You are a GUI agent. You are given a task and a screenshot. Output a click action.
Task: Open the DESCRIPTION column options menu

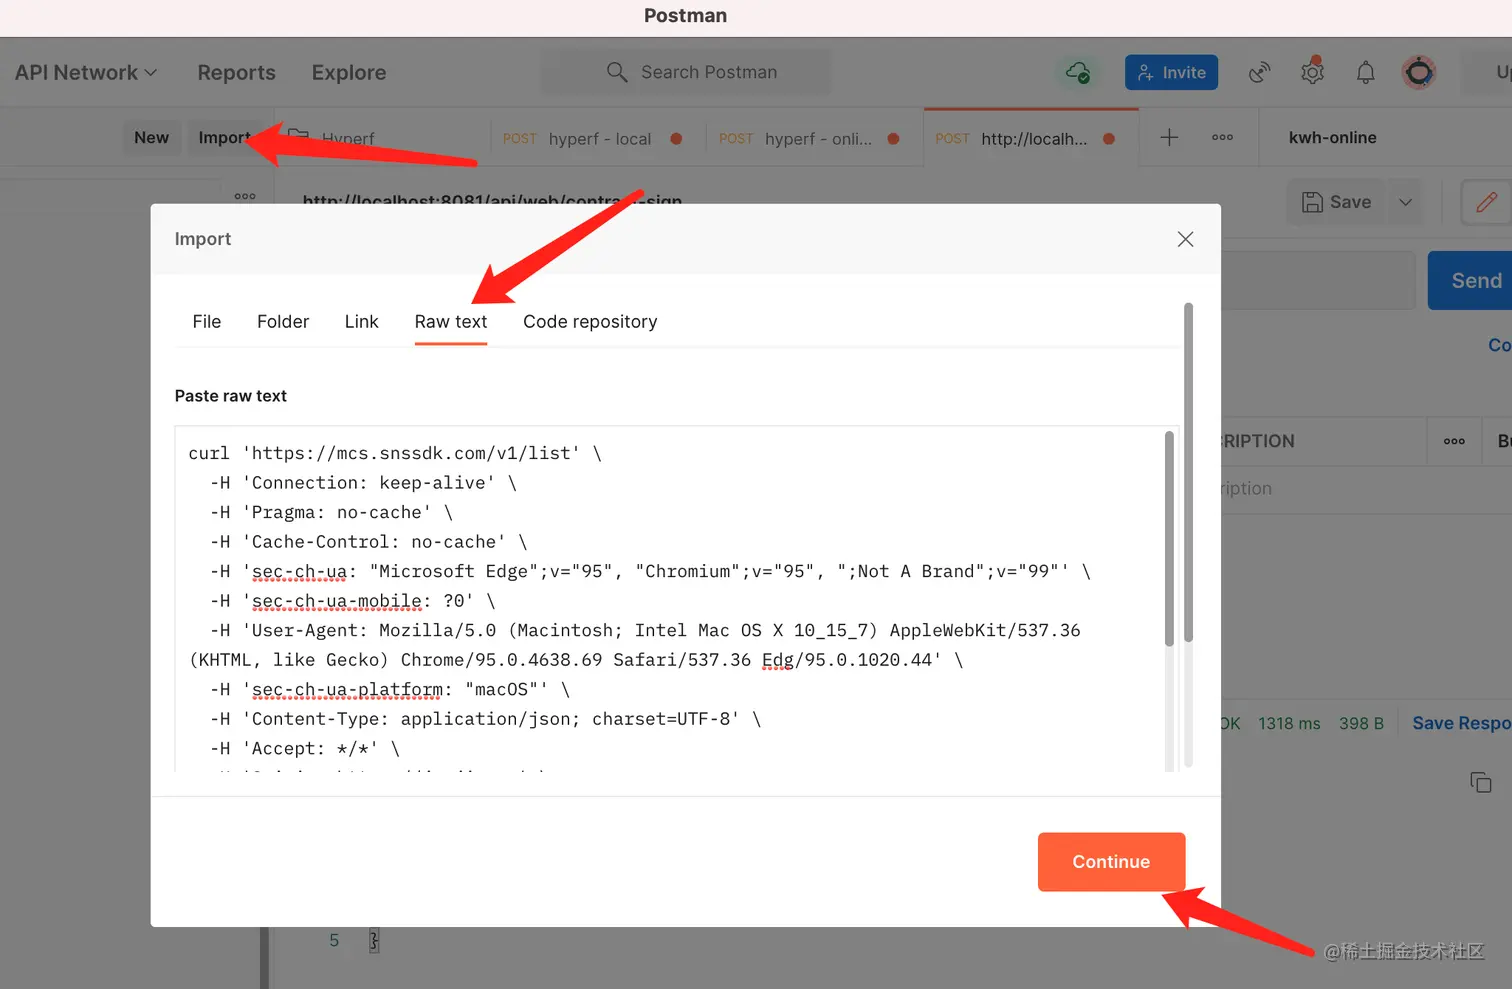1454,441
